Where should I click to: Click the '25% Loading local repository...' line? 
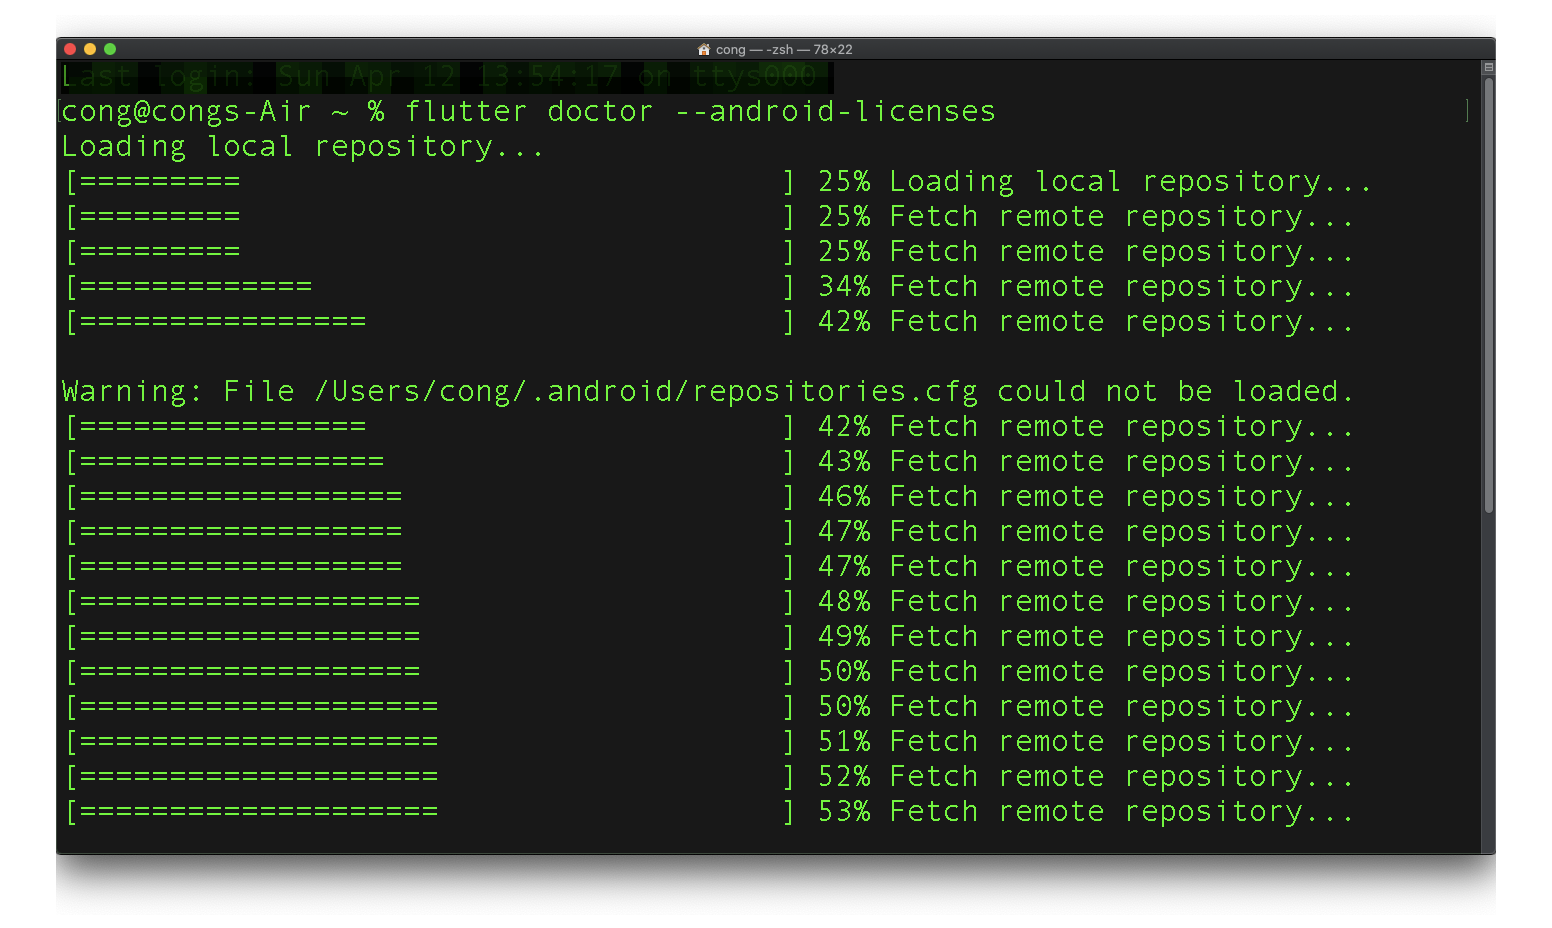click(1094, 181)
